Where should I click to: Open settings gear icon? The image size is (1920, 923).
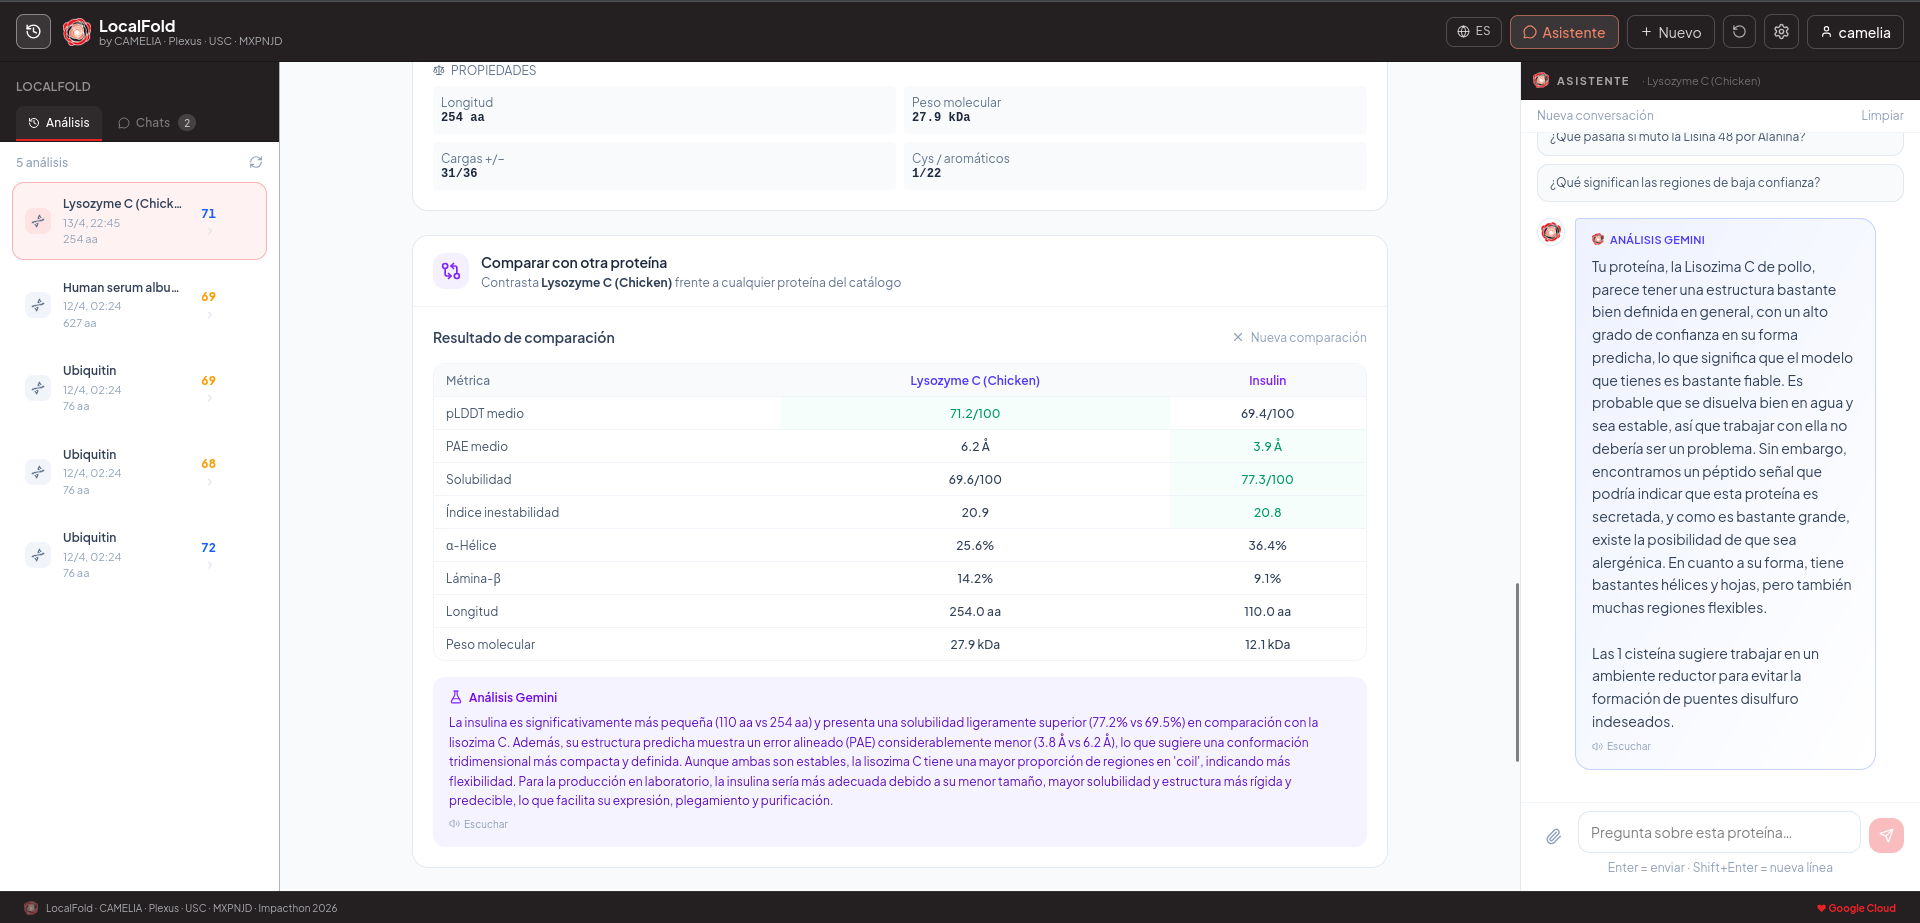pyautogui.click(x=1781, y=32)
